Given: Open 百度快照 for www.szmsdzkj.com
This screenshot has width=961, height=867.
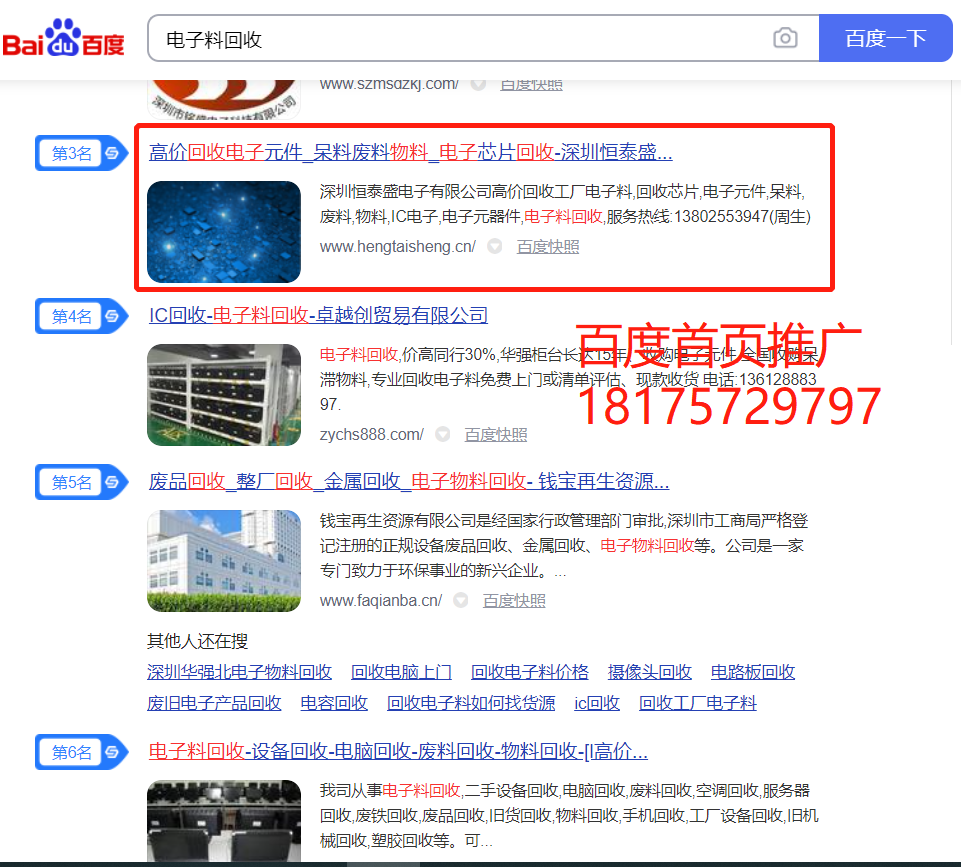Looking at the screenshot, I should (x=531, y=85).
